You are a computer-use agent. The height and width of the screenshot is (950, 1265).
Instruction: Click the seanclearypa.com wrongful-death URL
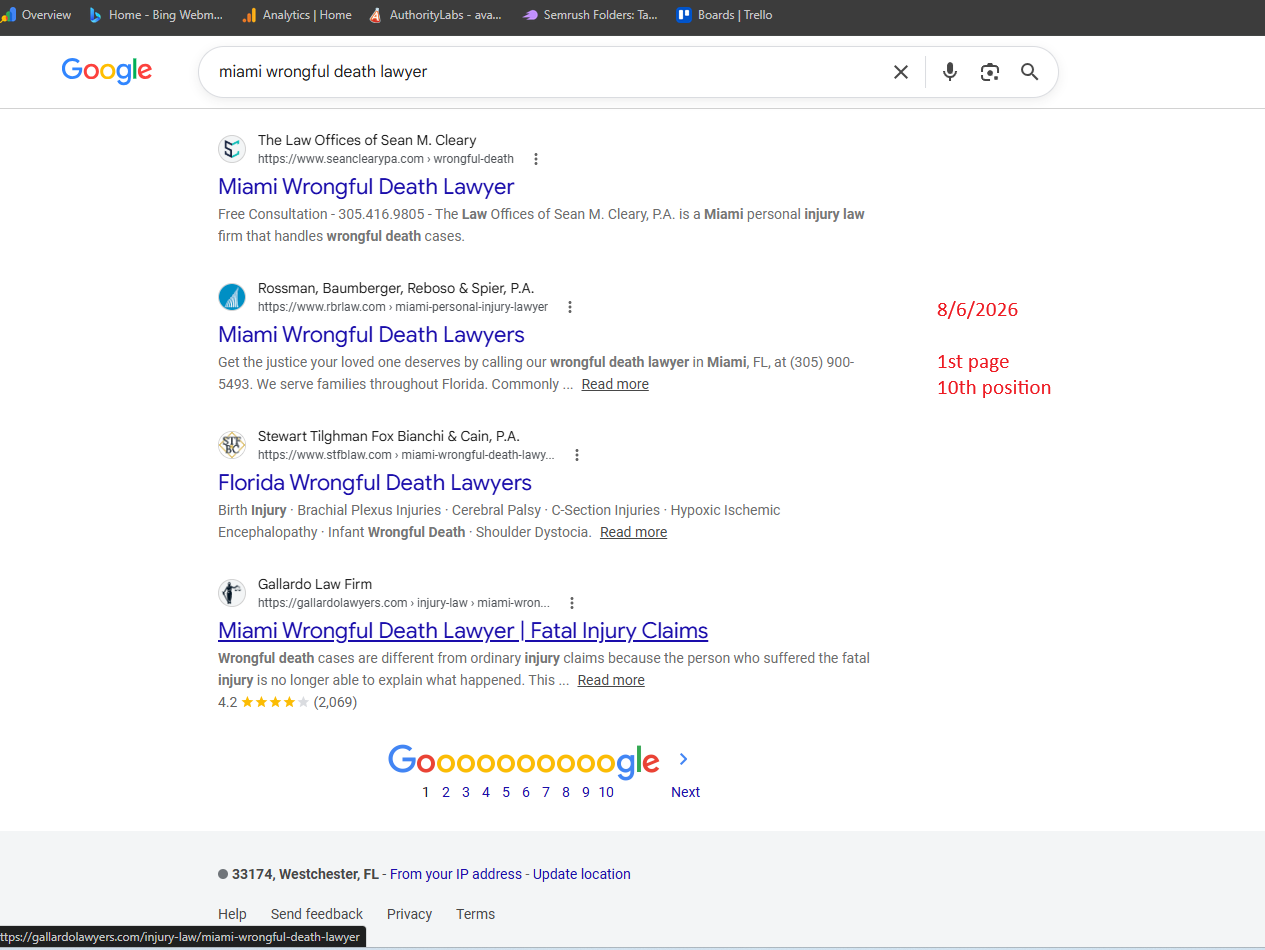coord(386,159)
